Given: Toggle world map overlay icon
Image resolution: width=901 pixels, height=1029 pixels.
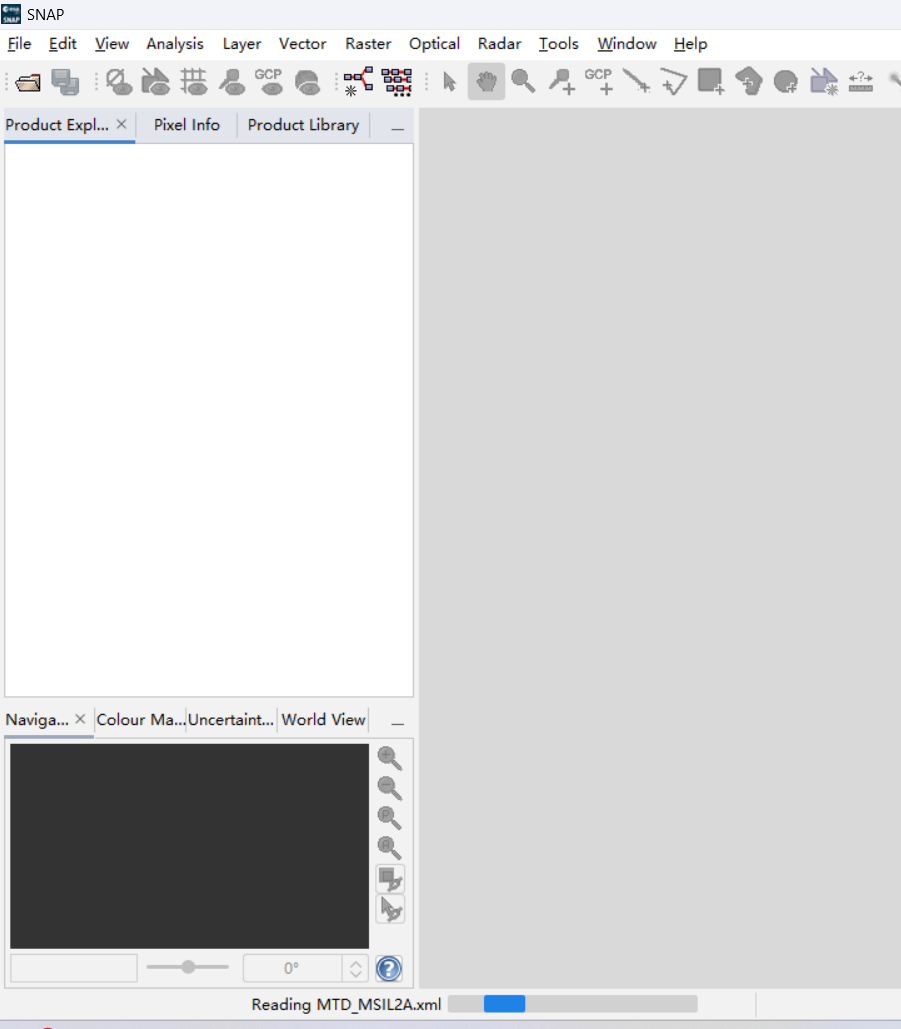Looking at the screenshot, I should [307, 82].
